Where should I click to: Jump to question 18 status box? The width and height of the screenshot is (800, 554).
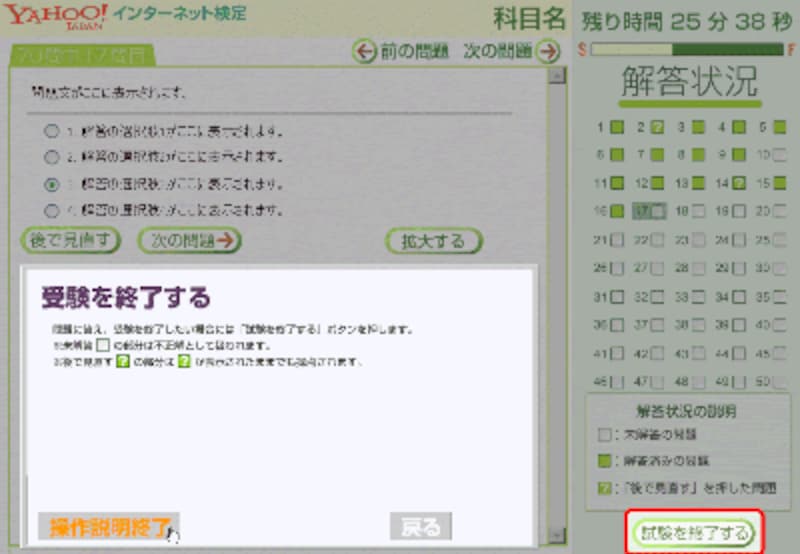[698, 211]
